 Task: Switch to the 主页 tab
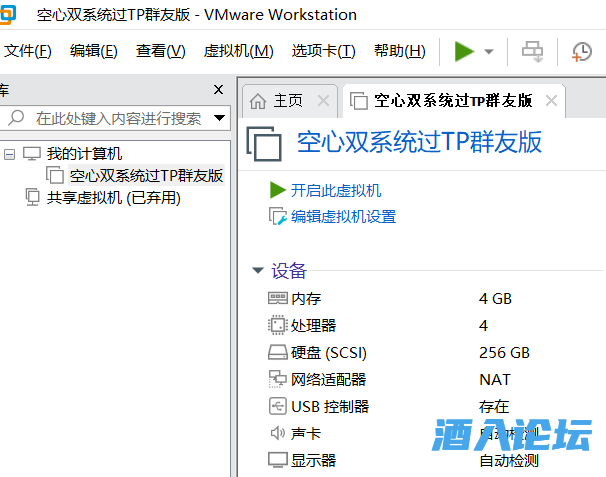point(288,101)
